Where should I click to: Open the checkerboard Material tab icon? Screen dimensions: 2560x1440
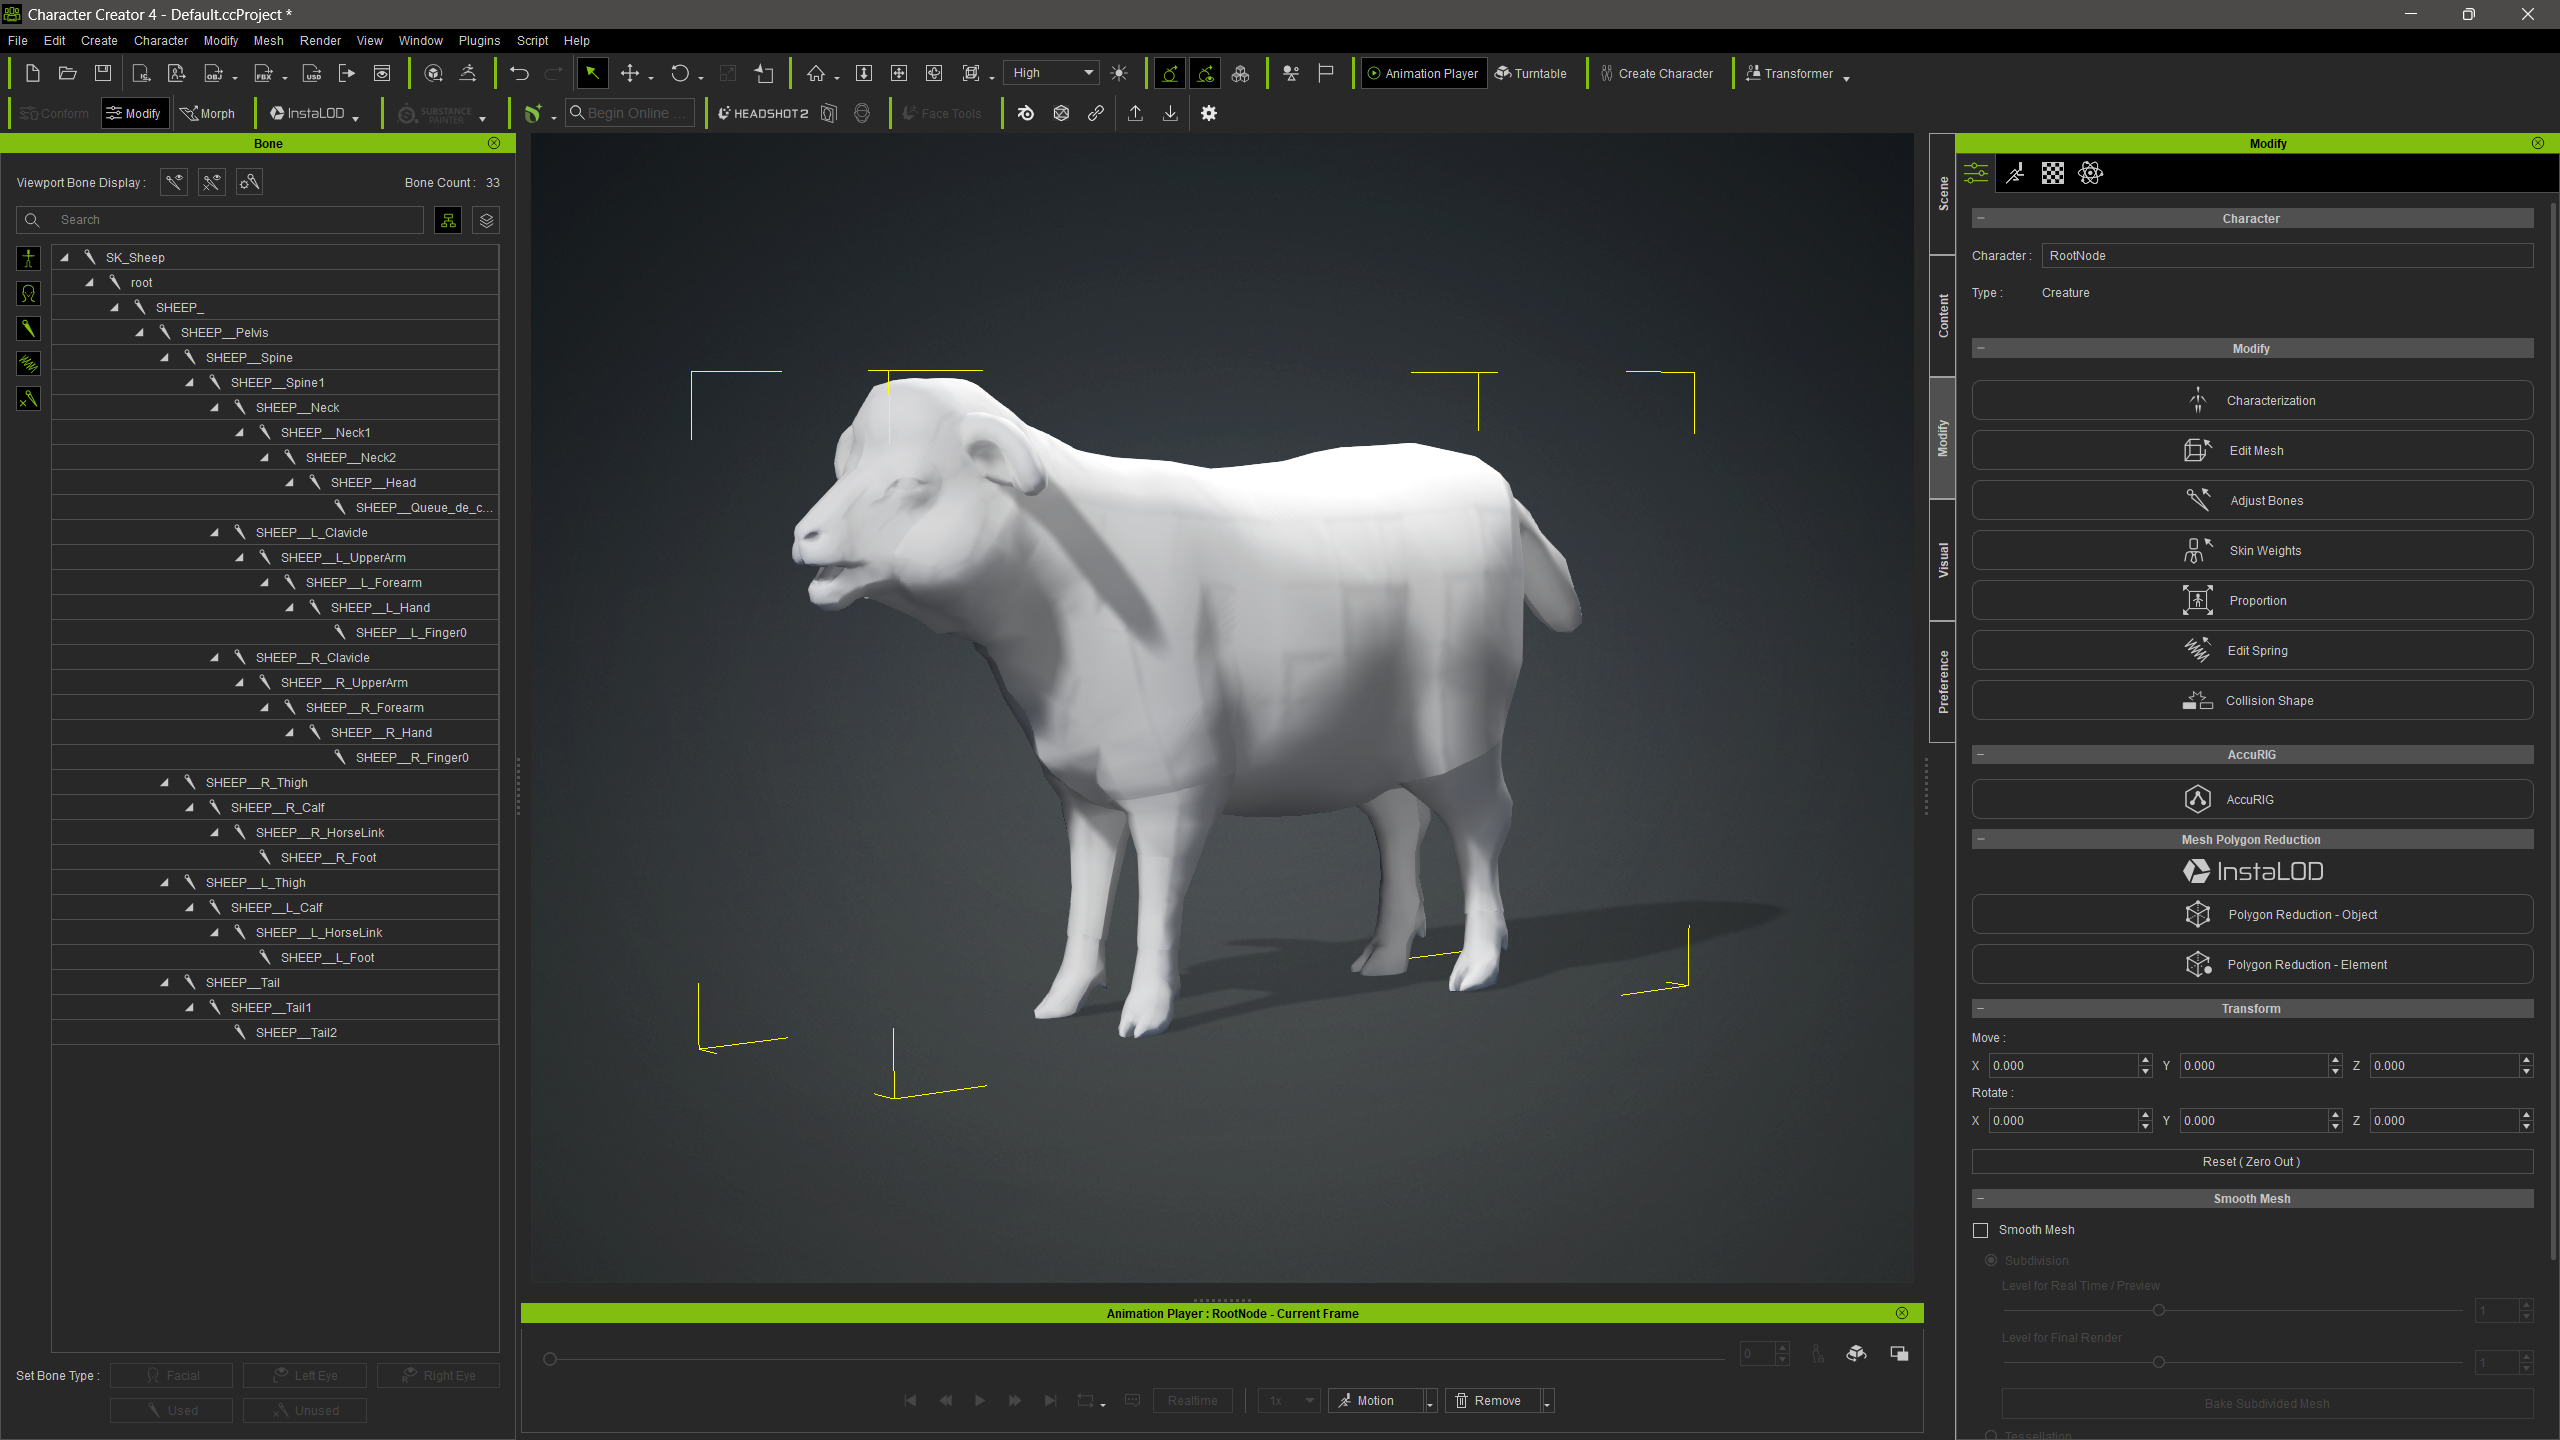(2053, 173)
